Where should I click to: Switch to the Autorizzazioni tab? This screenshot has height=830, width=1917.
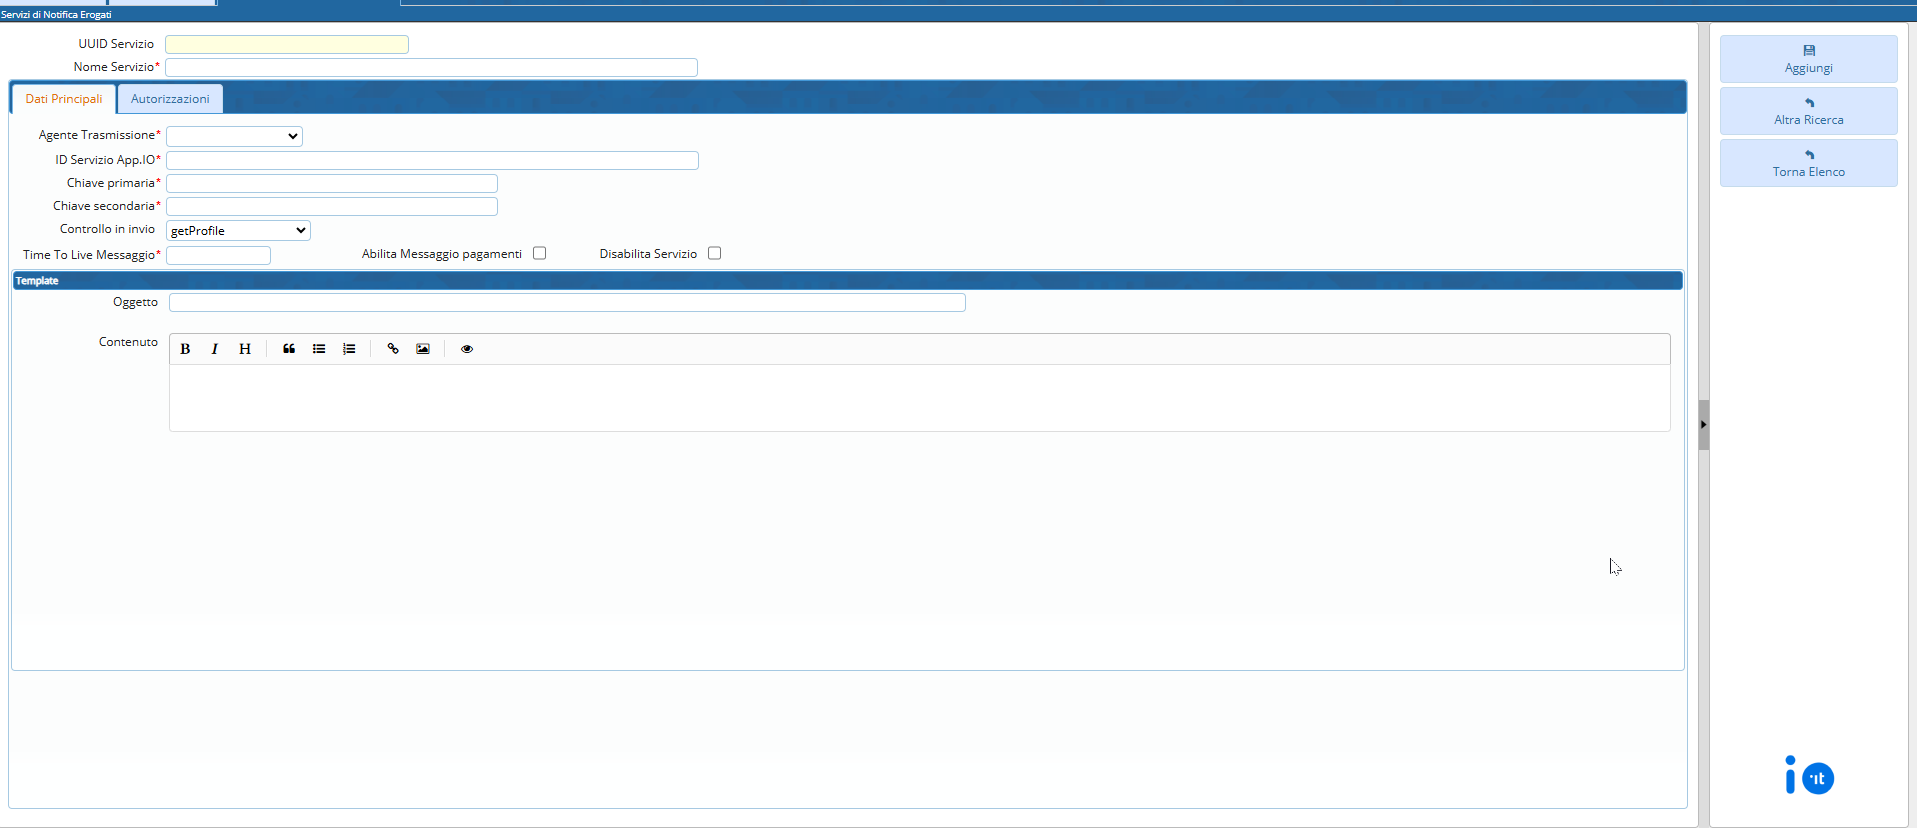click(x=170, y=99)
